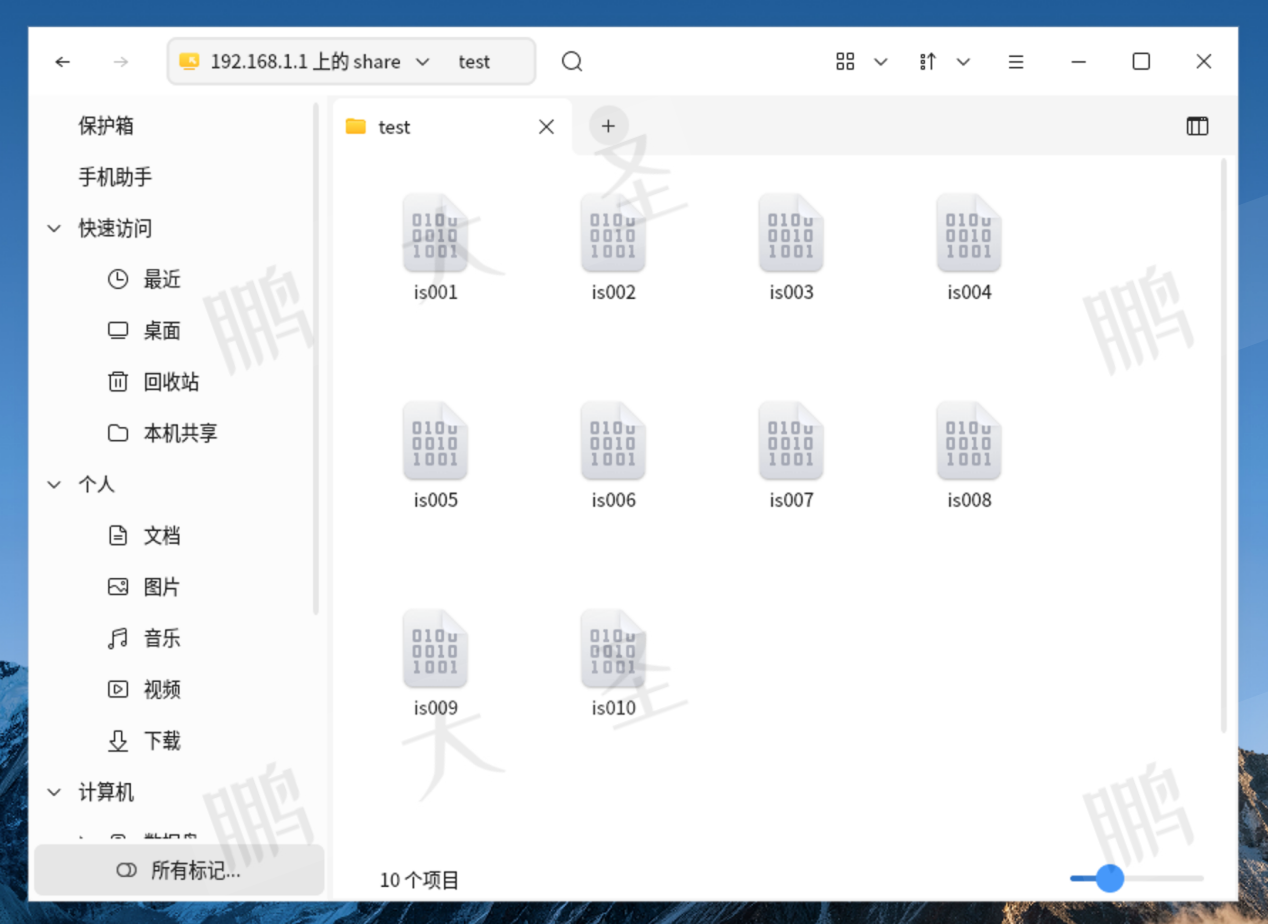This screenshot has width=1268, height=924.
Task: Open 桌面 desktop folder
Action: click(162, 331)
